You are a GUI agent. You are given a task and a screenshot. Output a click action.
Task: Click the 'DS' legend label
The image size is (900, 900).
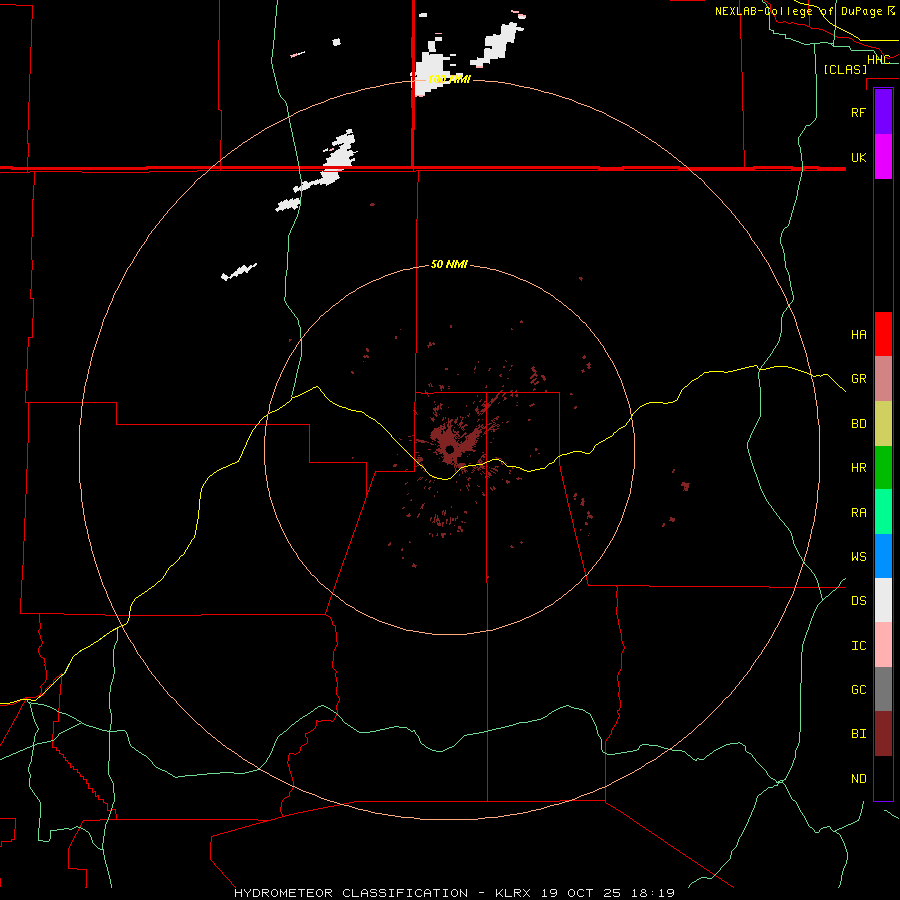pyautogui.click(x=858, y=601)
